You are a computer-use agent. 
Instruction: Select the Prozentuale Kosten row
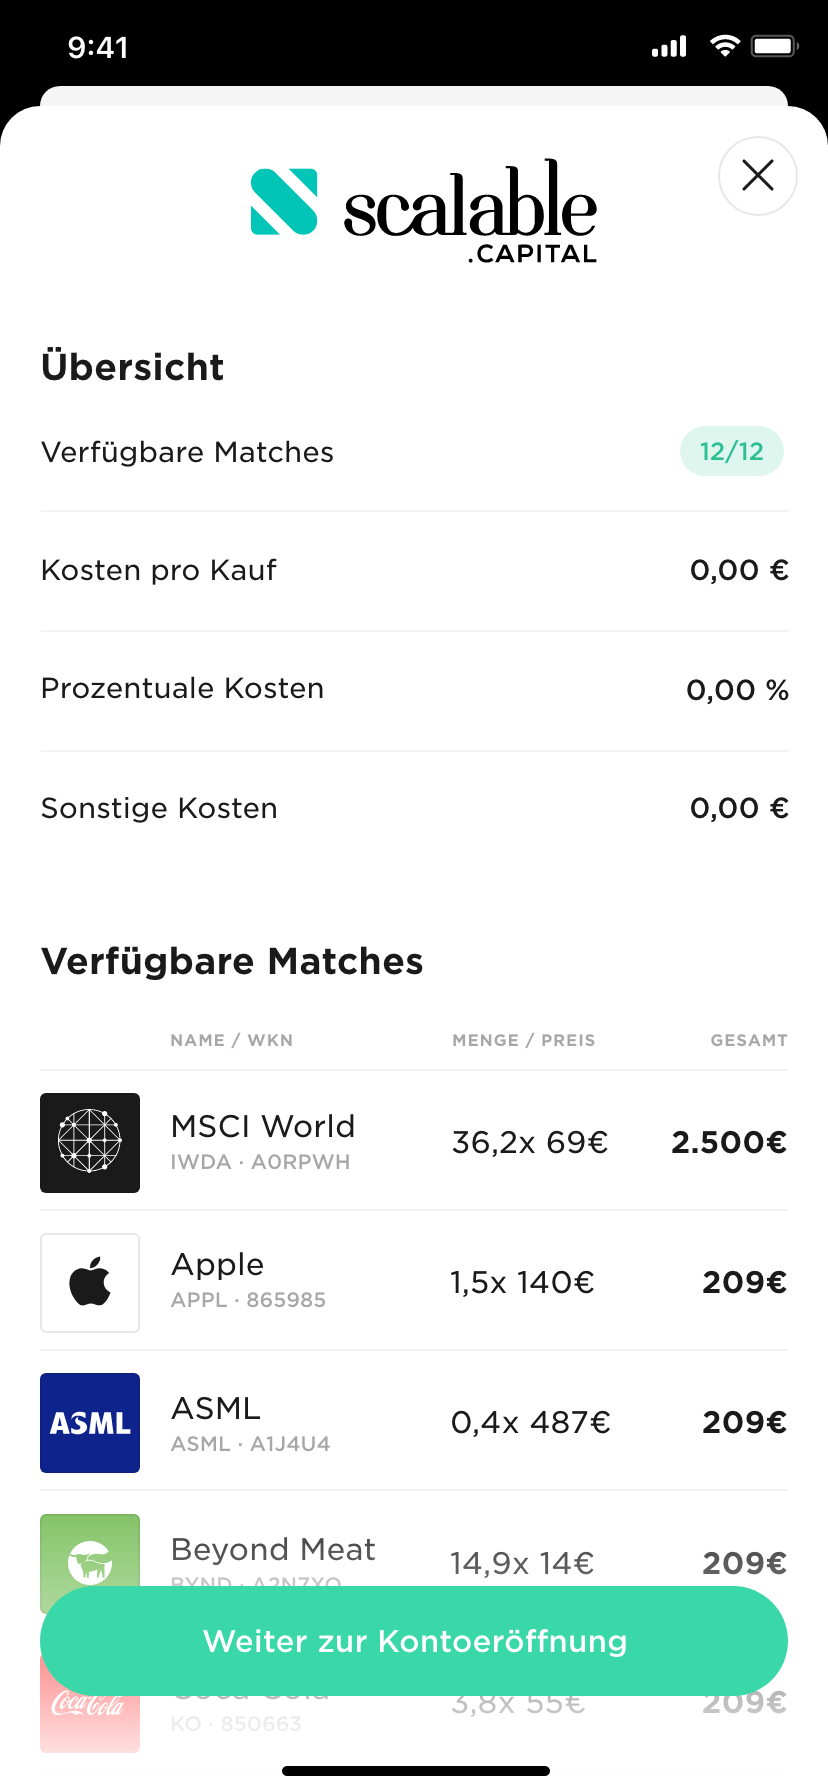coord(414,689)
